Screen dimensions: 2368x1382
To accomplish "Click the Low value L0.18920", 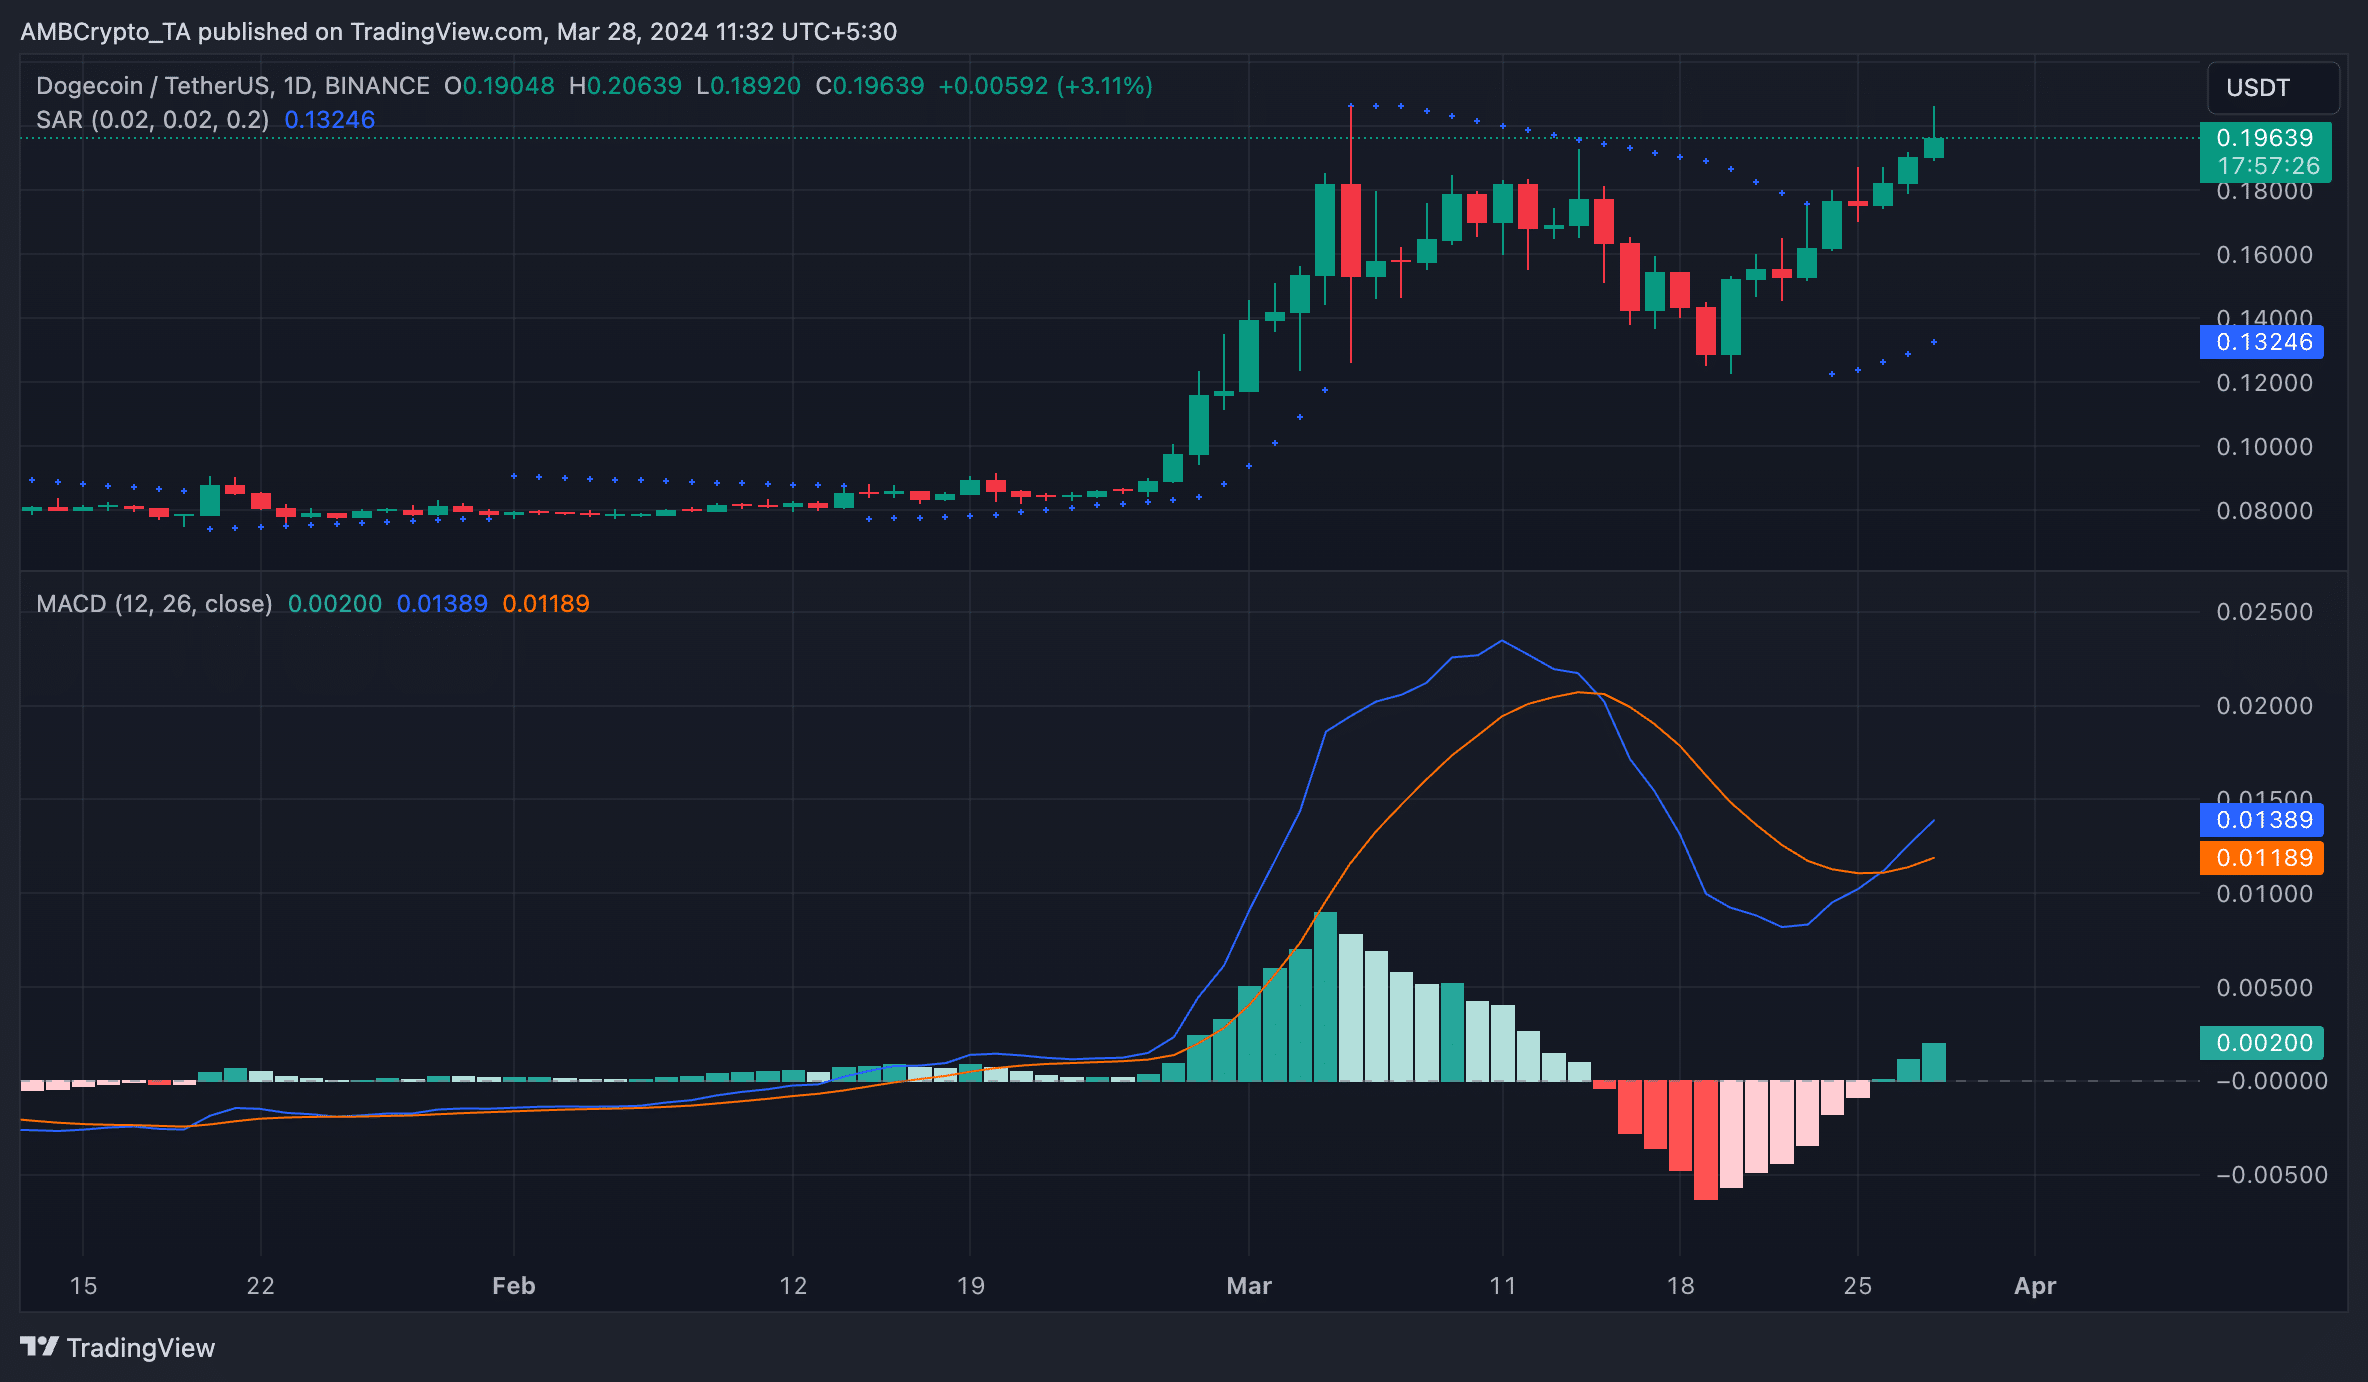I will point(748,86).
